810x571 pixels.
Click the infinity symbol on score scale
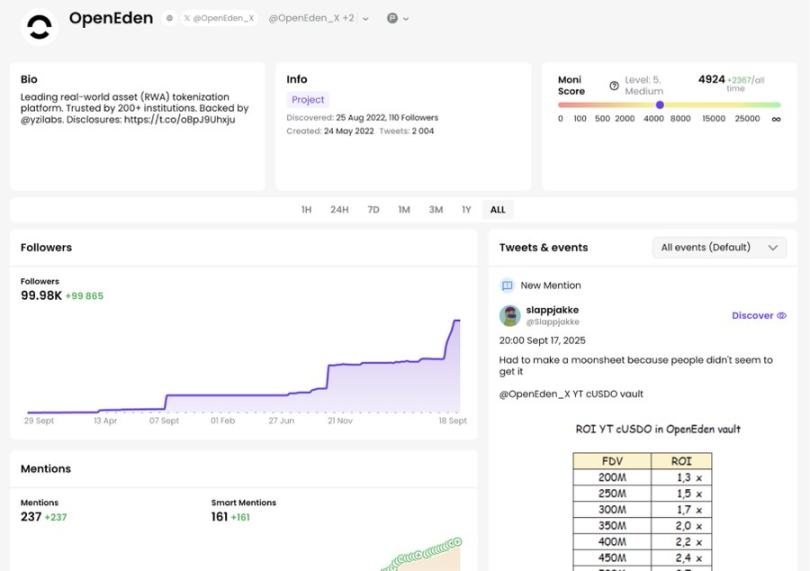[776, 119]
